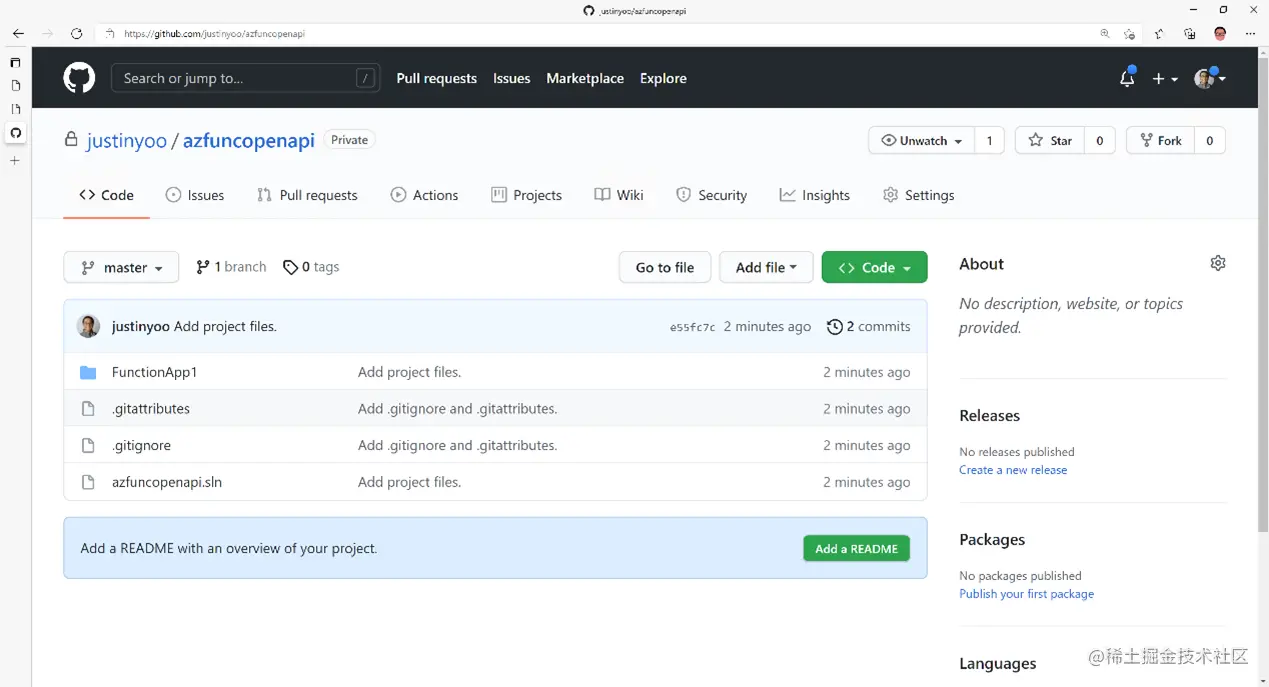Expand the master branch selector

tap(121, 267)
